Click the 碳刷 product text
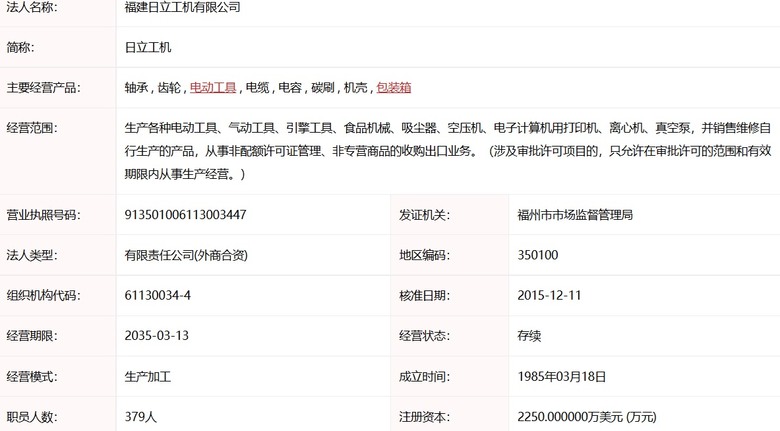Image resolution: width=780 pixels, height=431 pixels. point(323,88)
